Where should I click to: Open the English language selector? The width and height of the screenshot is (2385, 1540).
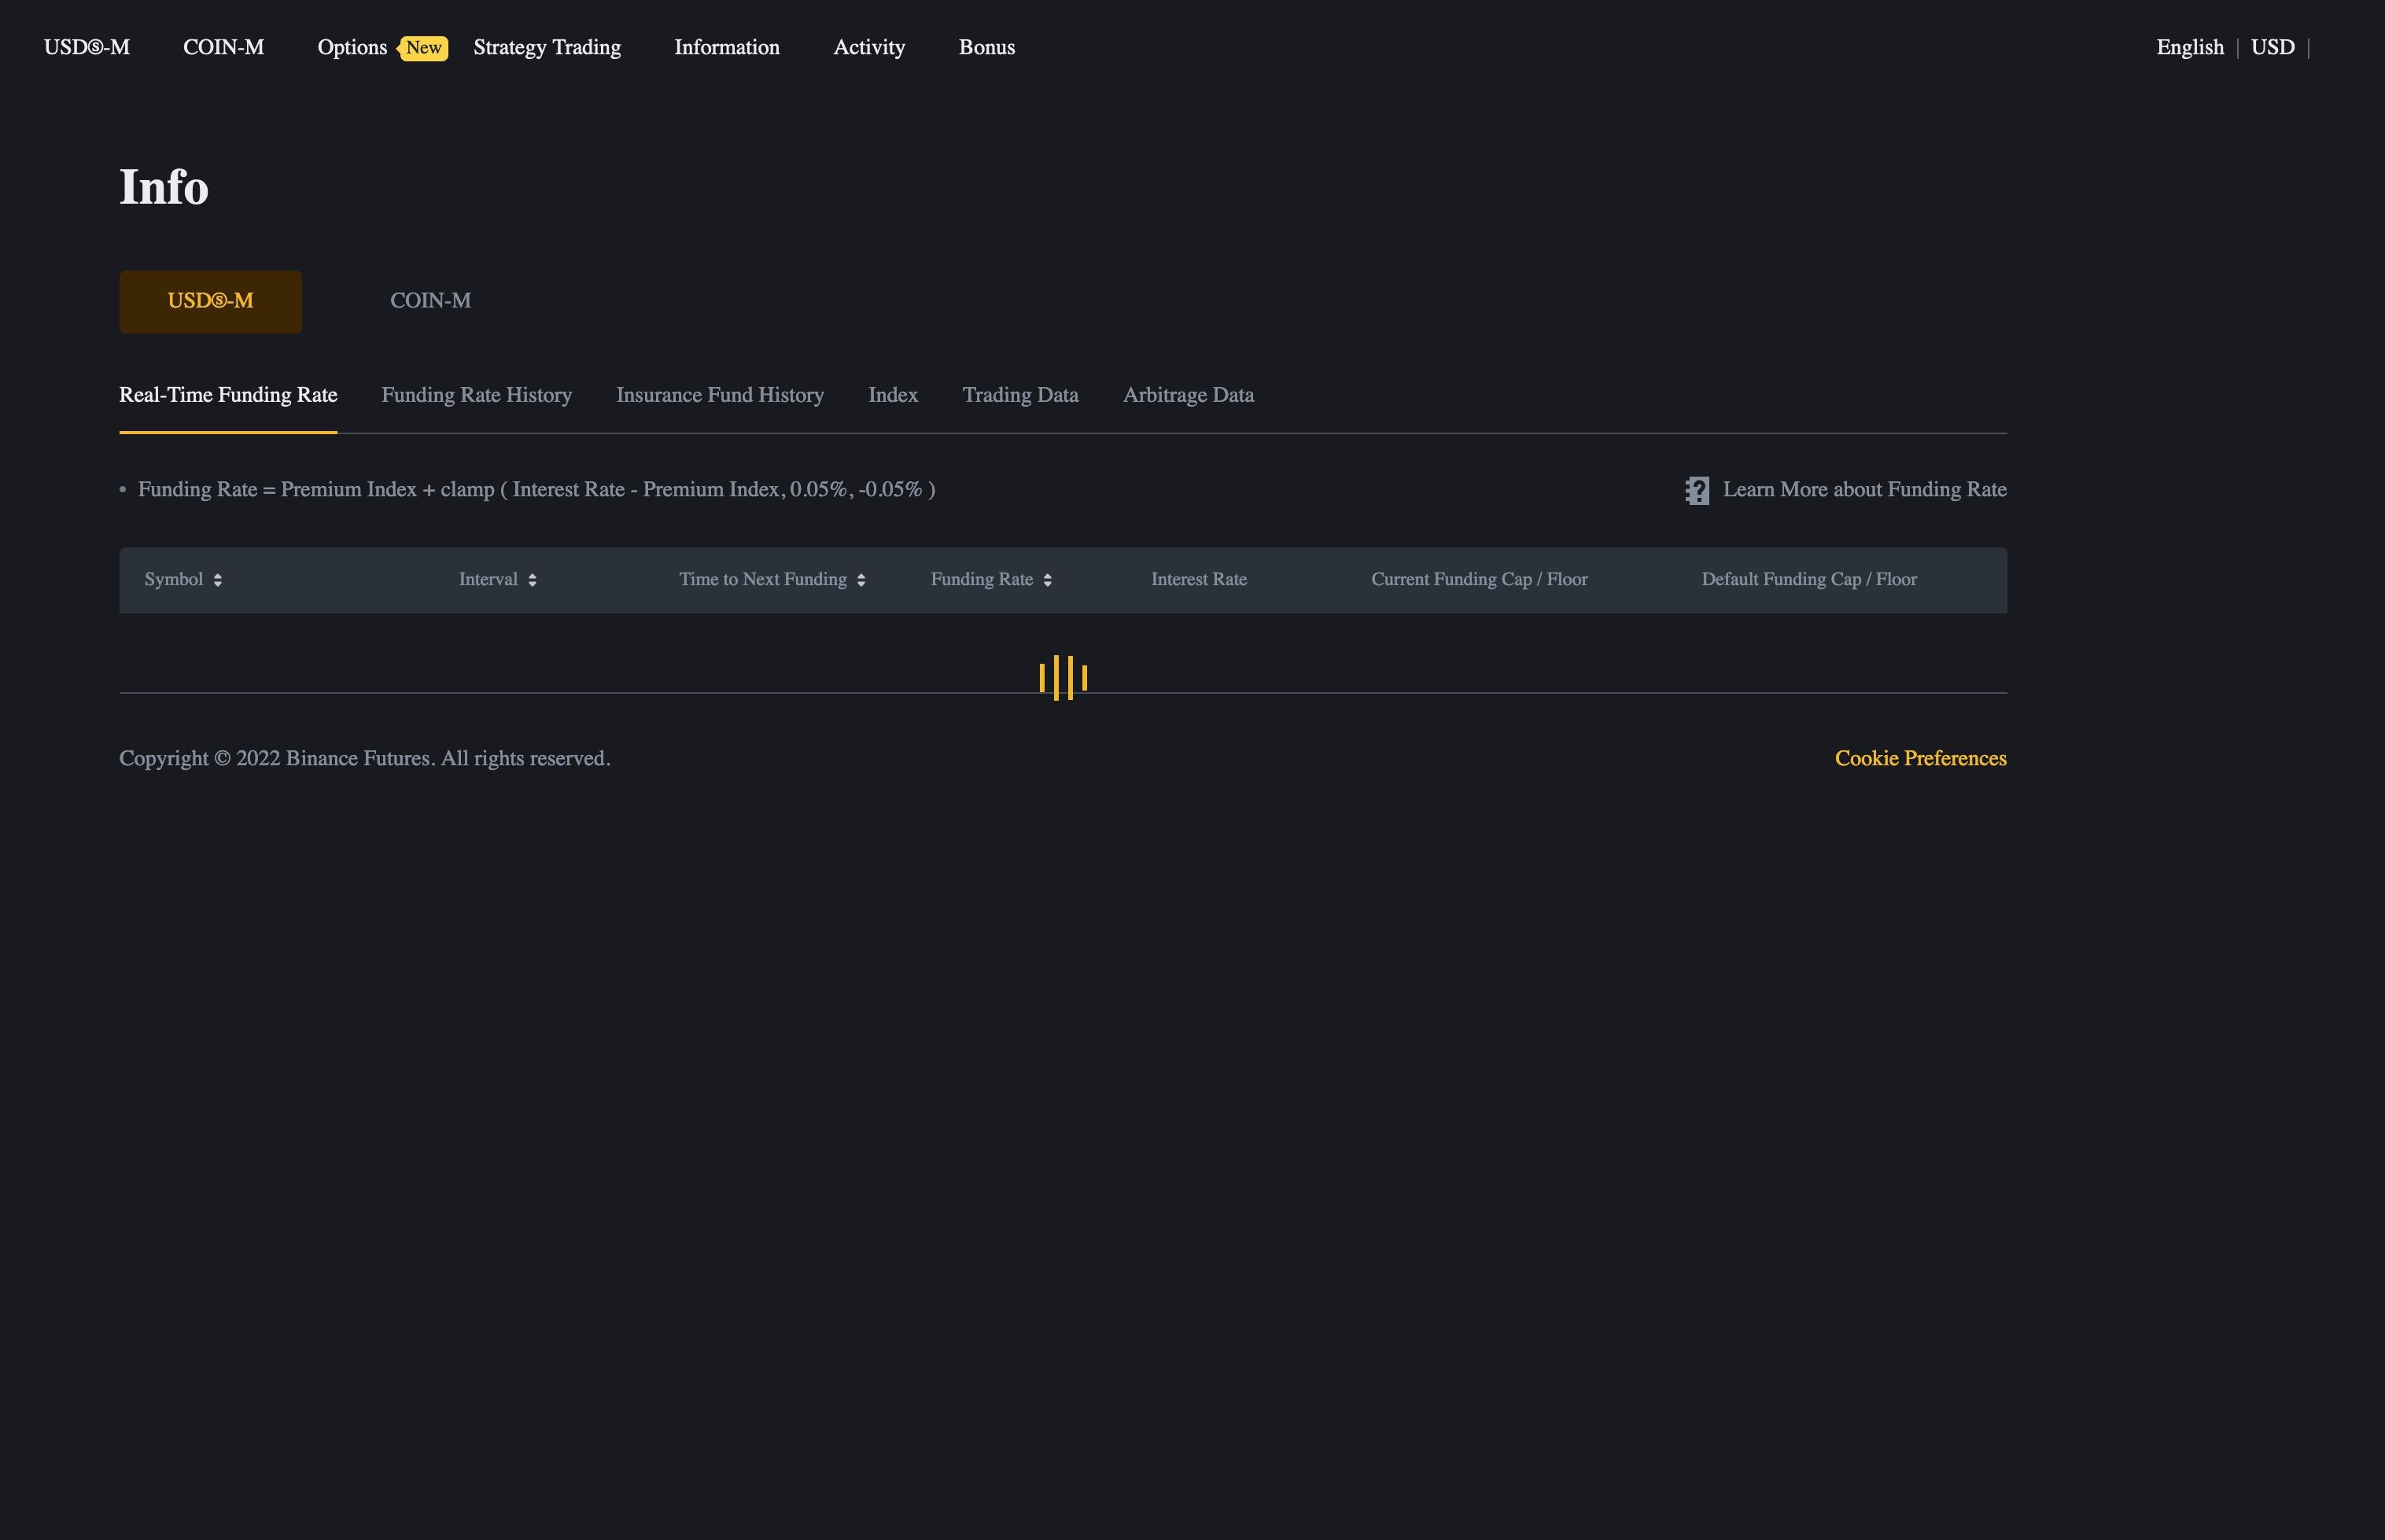pyautogui.click(x=2189, y=48)
